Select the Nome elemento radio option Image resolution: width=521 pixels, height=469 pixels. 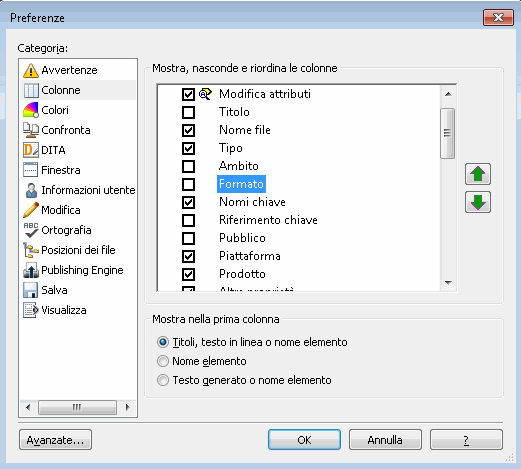(163, 361)
